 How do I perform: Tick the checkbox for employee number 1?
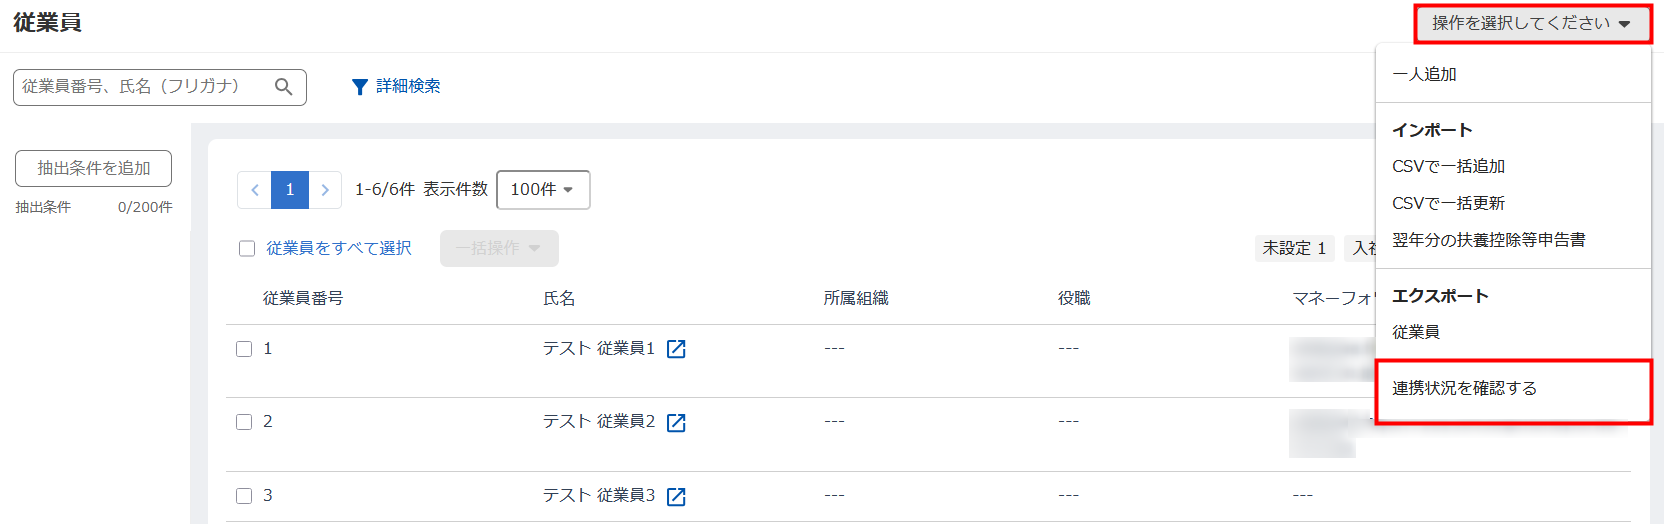[x=244, y=349]
